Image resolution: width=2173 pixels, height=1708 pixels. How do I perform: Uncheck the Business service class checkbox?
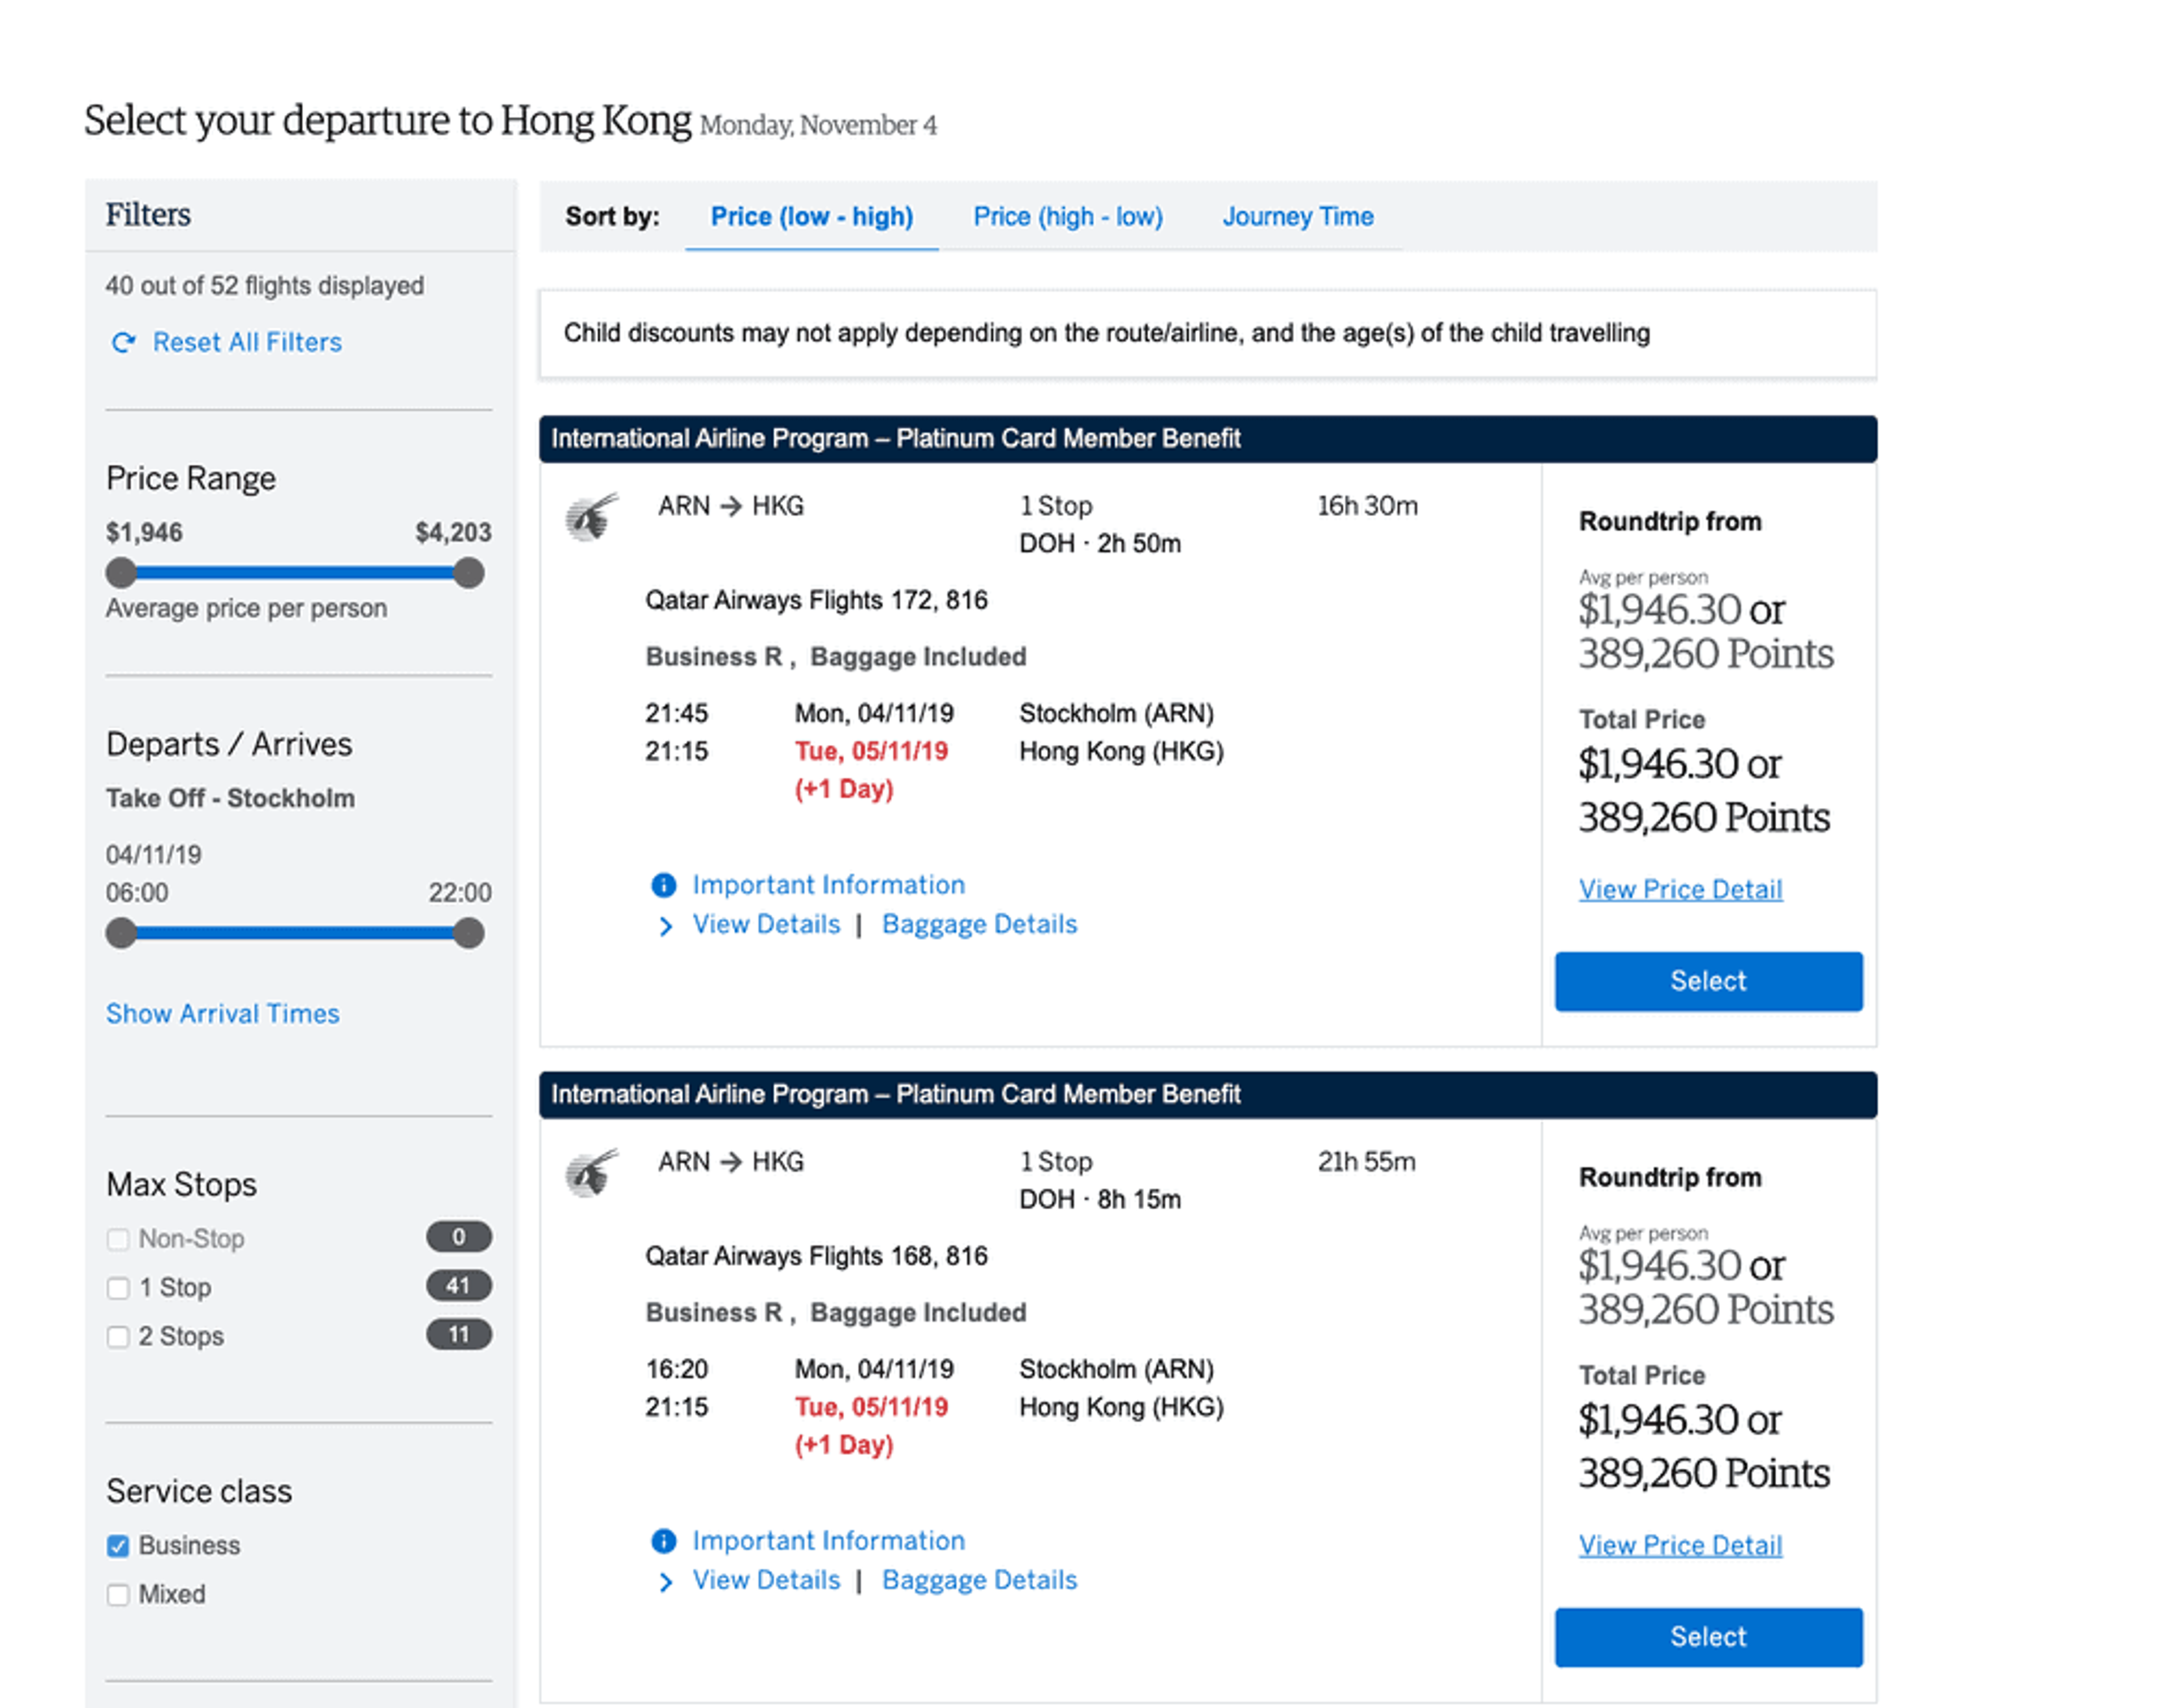[x=118, y=1546]
